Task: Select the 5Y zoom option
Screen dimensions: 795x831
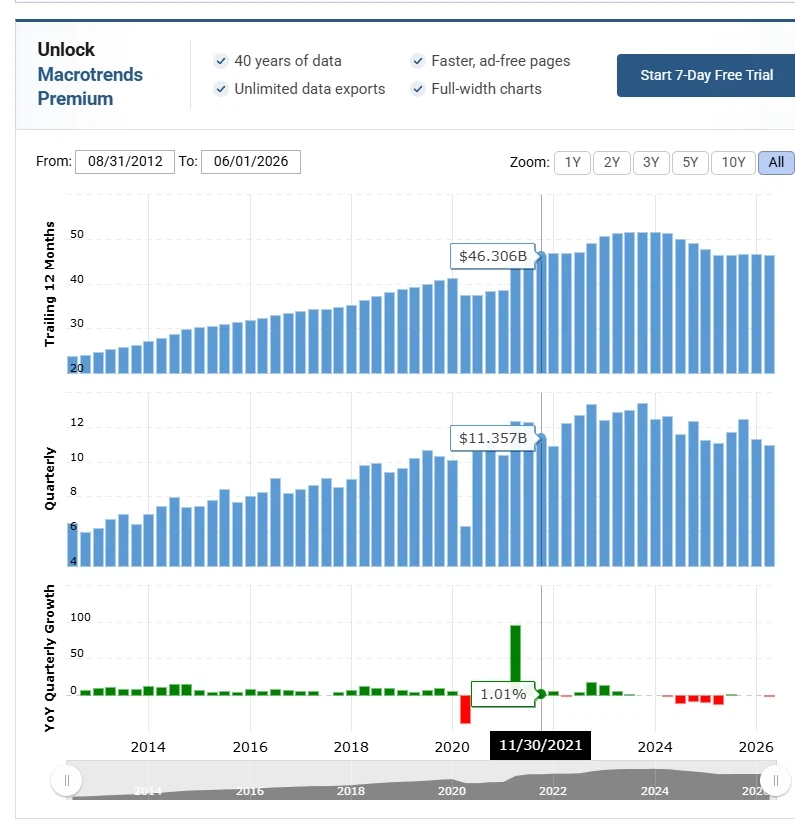Action: pyautogui.click(x=690, y=162)
